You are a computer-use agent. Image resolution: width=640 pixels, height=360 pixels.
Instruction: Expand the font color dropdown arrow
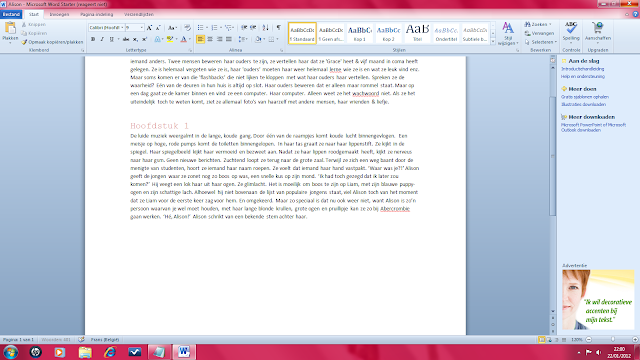pos(190,39)
